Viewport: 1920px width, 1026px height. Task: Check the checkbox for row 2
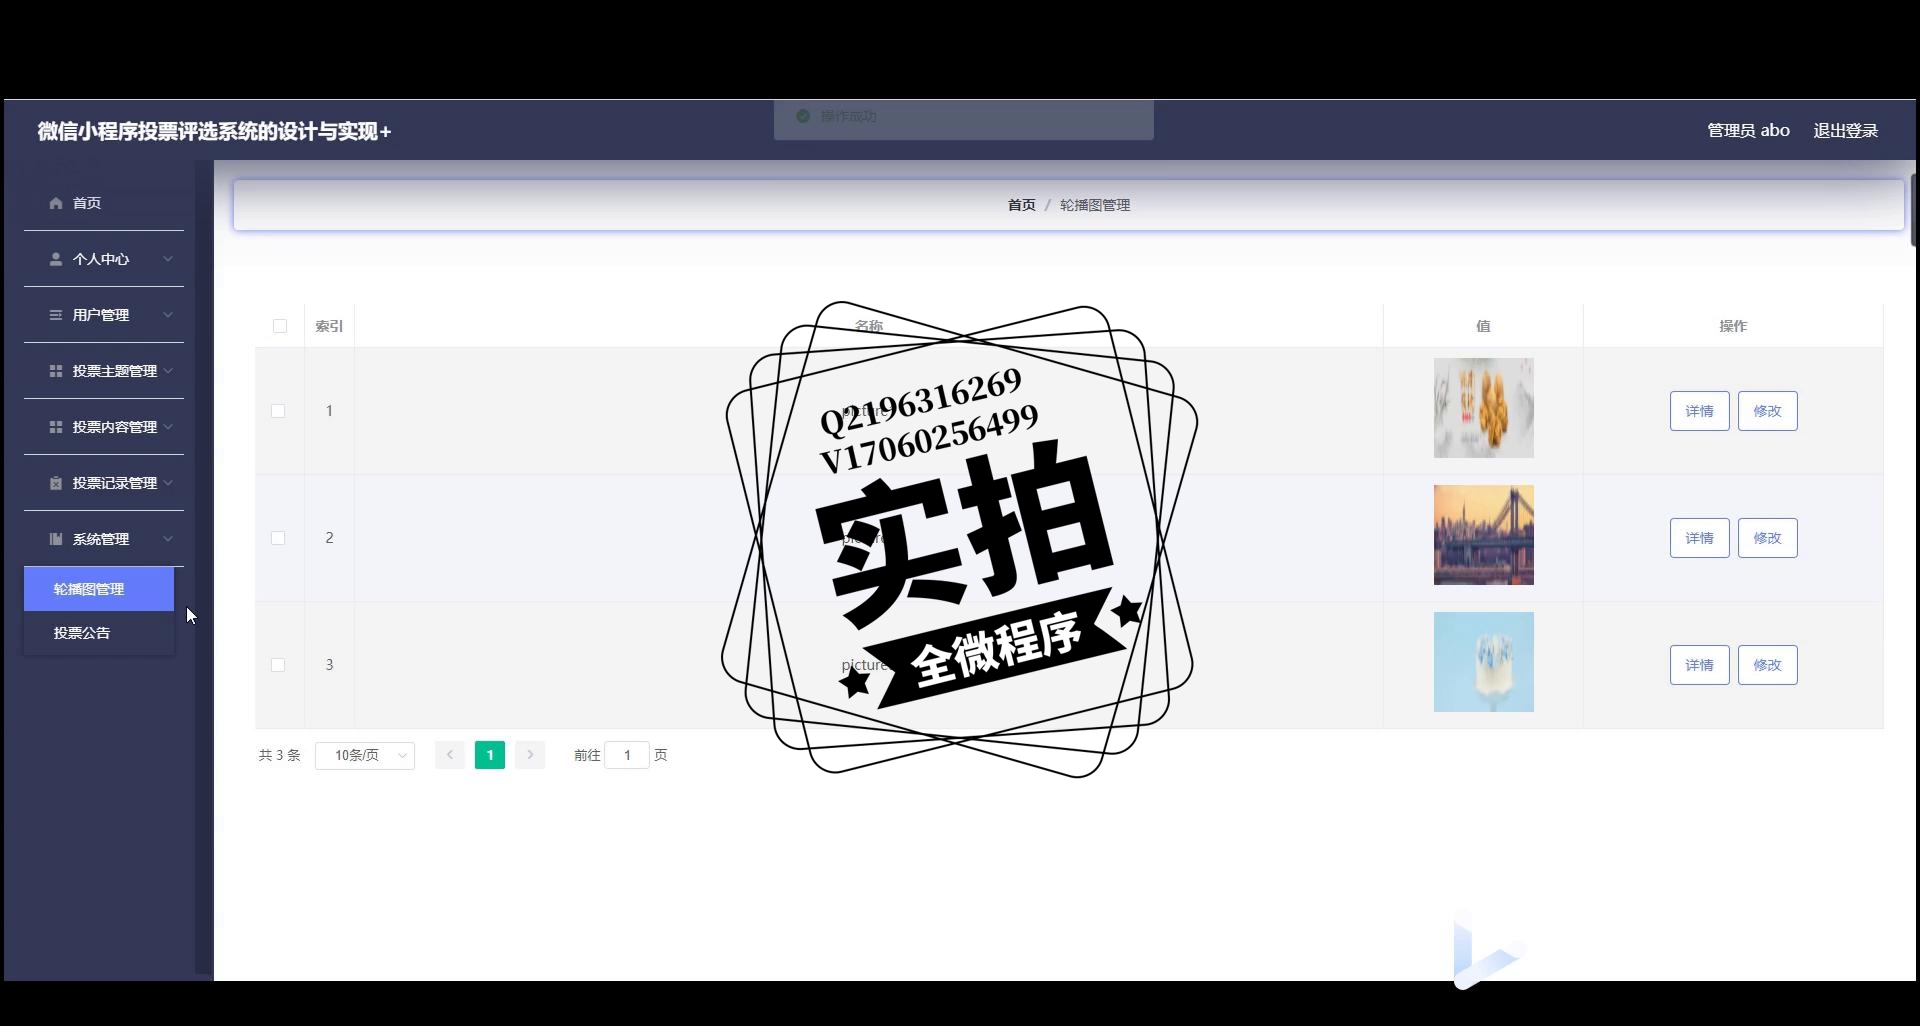pos(278,538)
